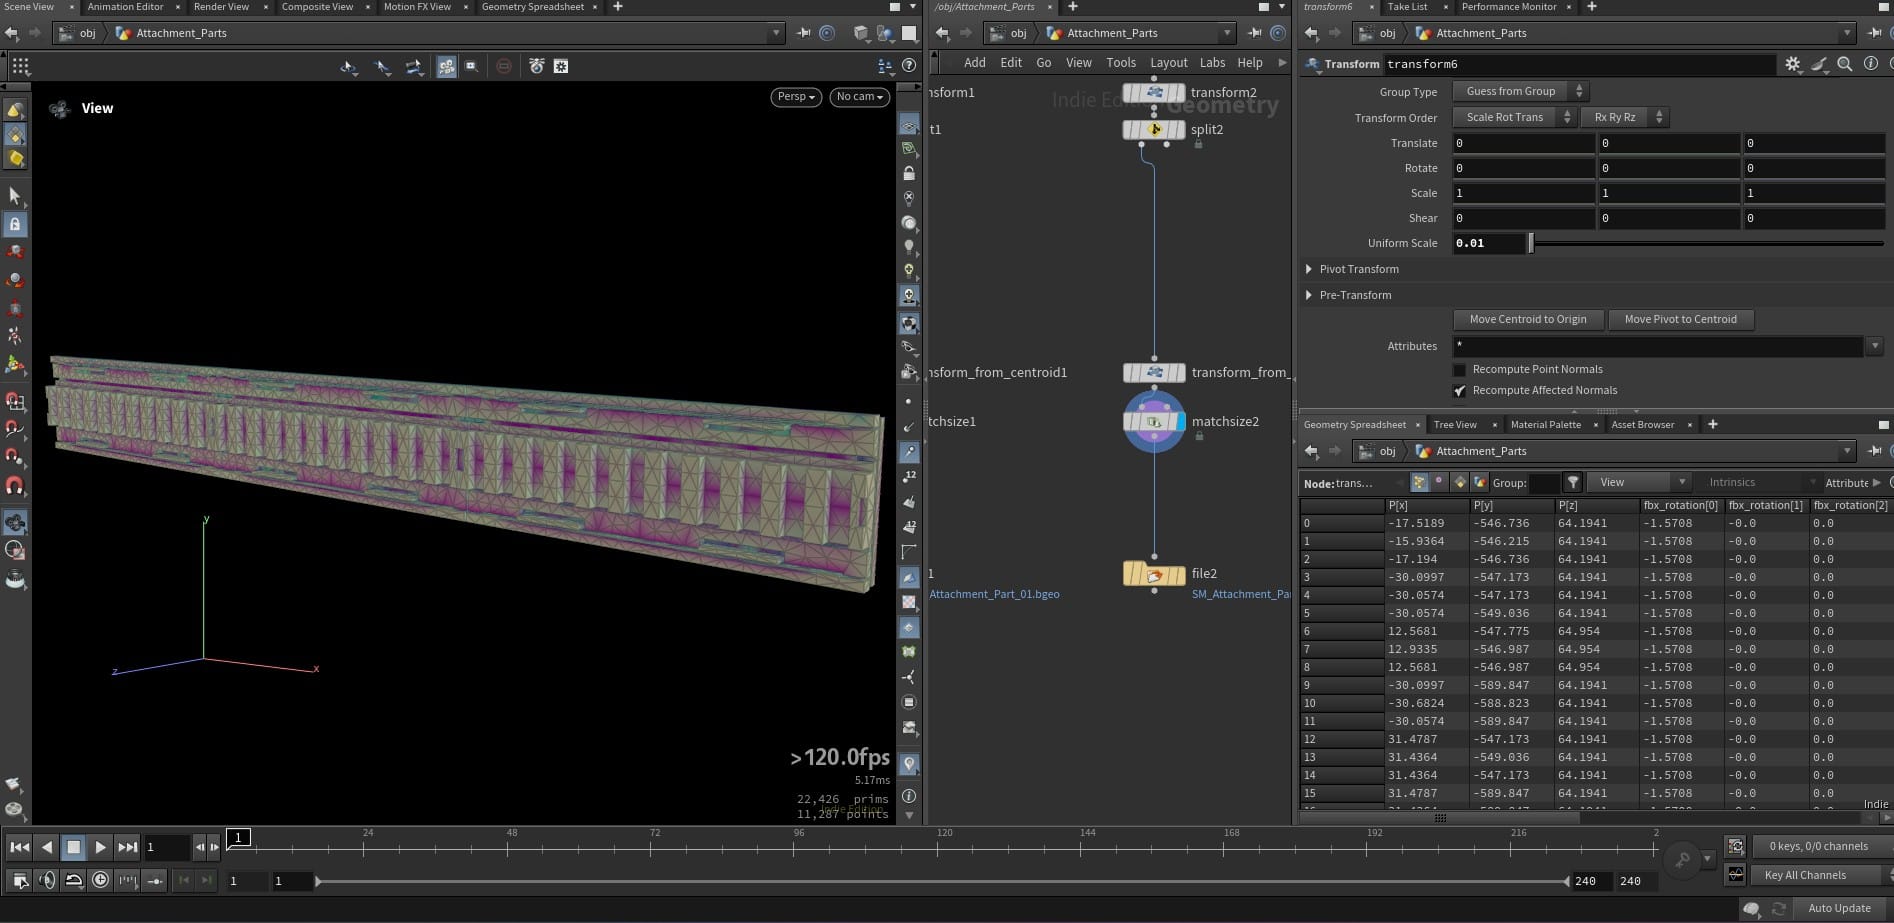This screenshot has height=923, width=1894.
Task: Open the Persp viewport dropdown
Action: 796,97
